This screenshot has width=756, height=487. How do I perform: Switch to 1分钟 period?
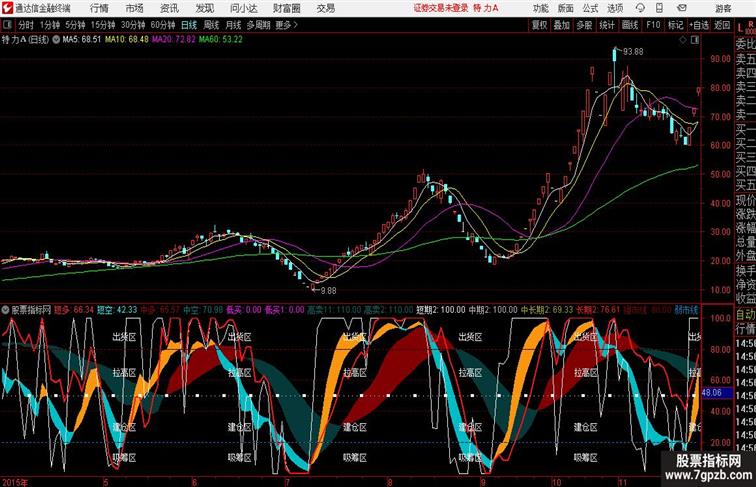pyautogui.click(x=50, y=25)
